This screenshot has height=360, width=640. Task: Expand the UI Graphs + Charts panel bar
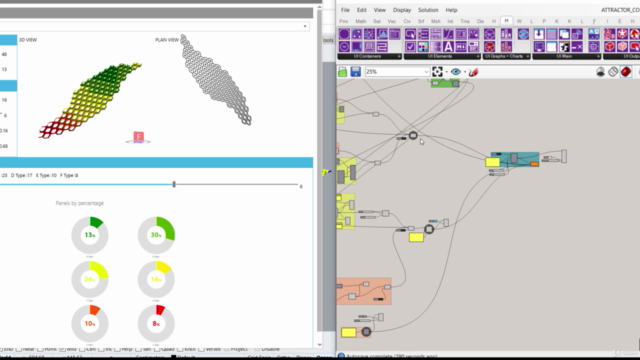pyautogui.click(x=507, y=56)
